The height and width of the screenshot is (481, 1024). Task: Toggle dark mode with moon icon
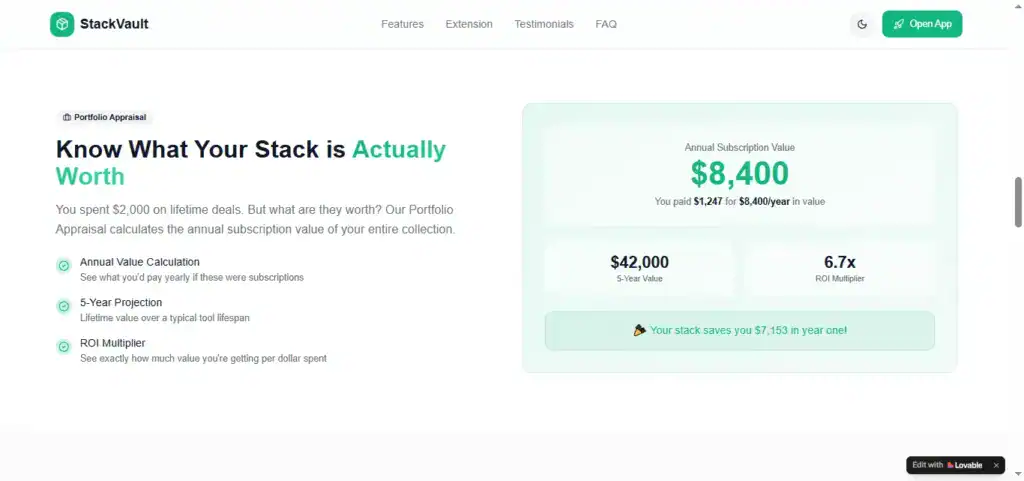[x=862, y=24]
